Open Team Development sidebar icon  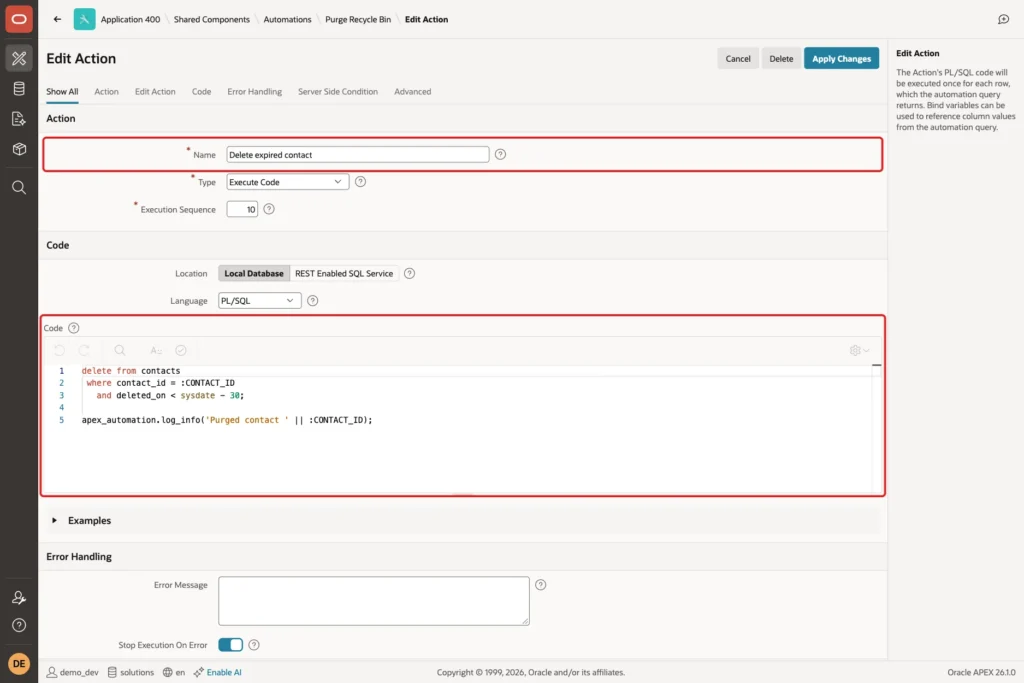pyautogui.click(x=19, y=119)
